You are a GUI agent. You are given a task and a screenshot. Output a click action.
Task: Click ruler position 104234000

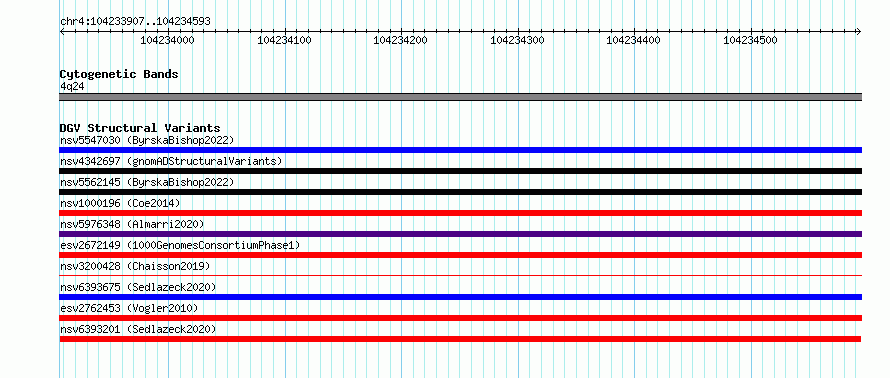[x=167, y=40]
